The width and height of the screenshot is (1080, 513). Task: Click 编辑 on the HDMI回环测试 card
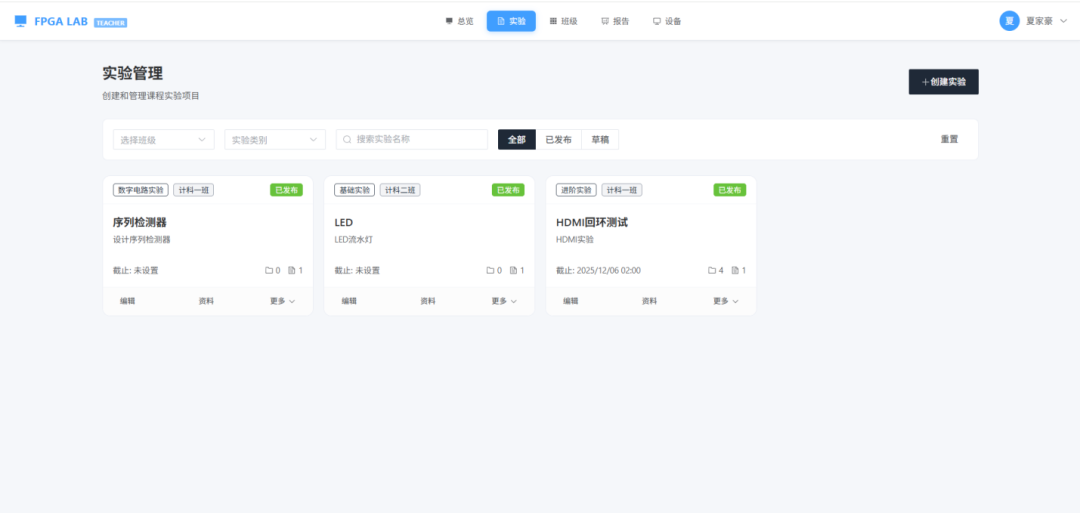570,301
